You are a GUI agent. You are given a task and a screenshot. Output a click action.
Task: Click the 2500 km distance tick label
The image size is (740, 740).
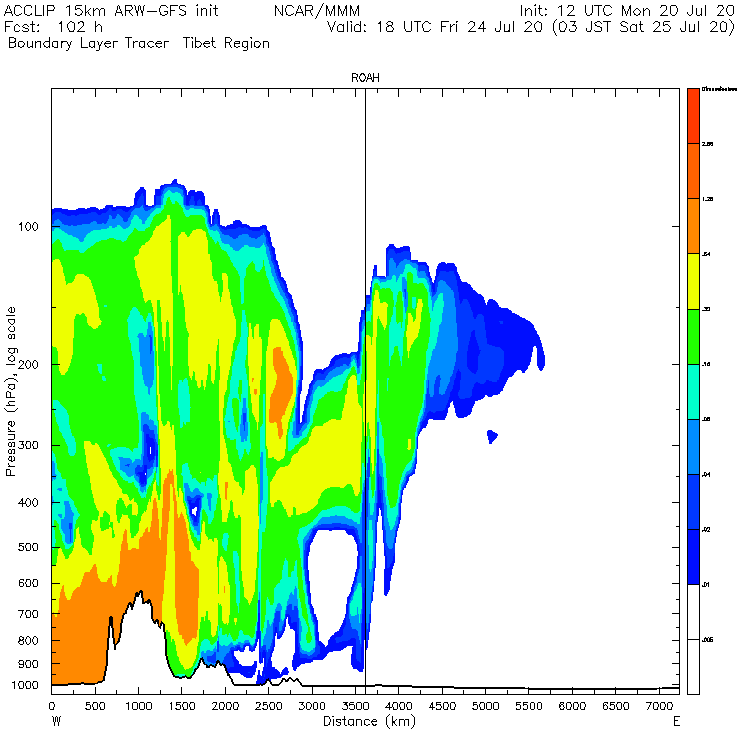coord(269,706)
